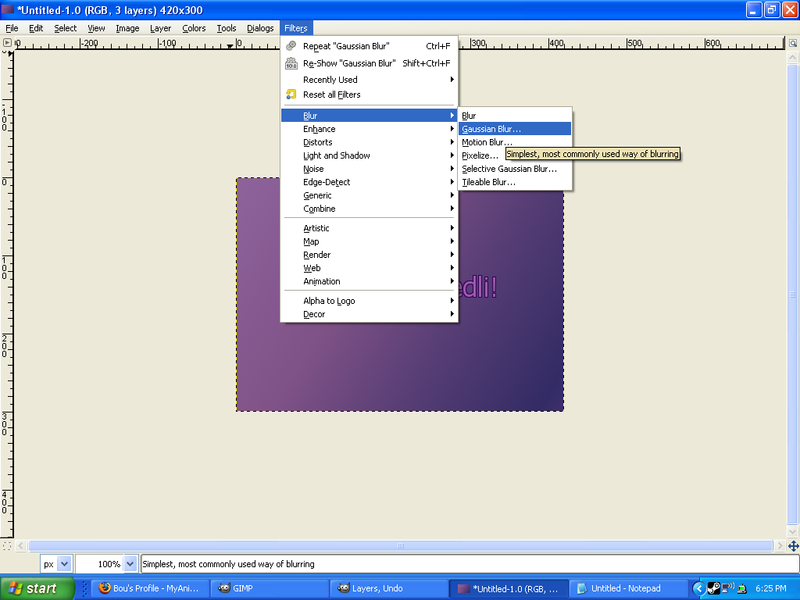The height and width of the screenshot is (600, 800).
Task: Open the Alpha to Logo submenu
Action: (x=369, y=301)
